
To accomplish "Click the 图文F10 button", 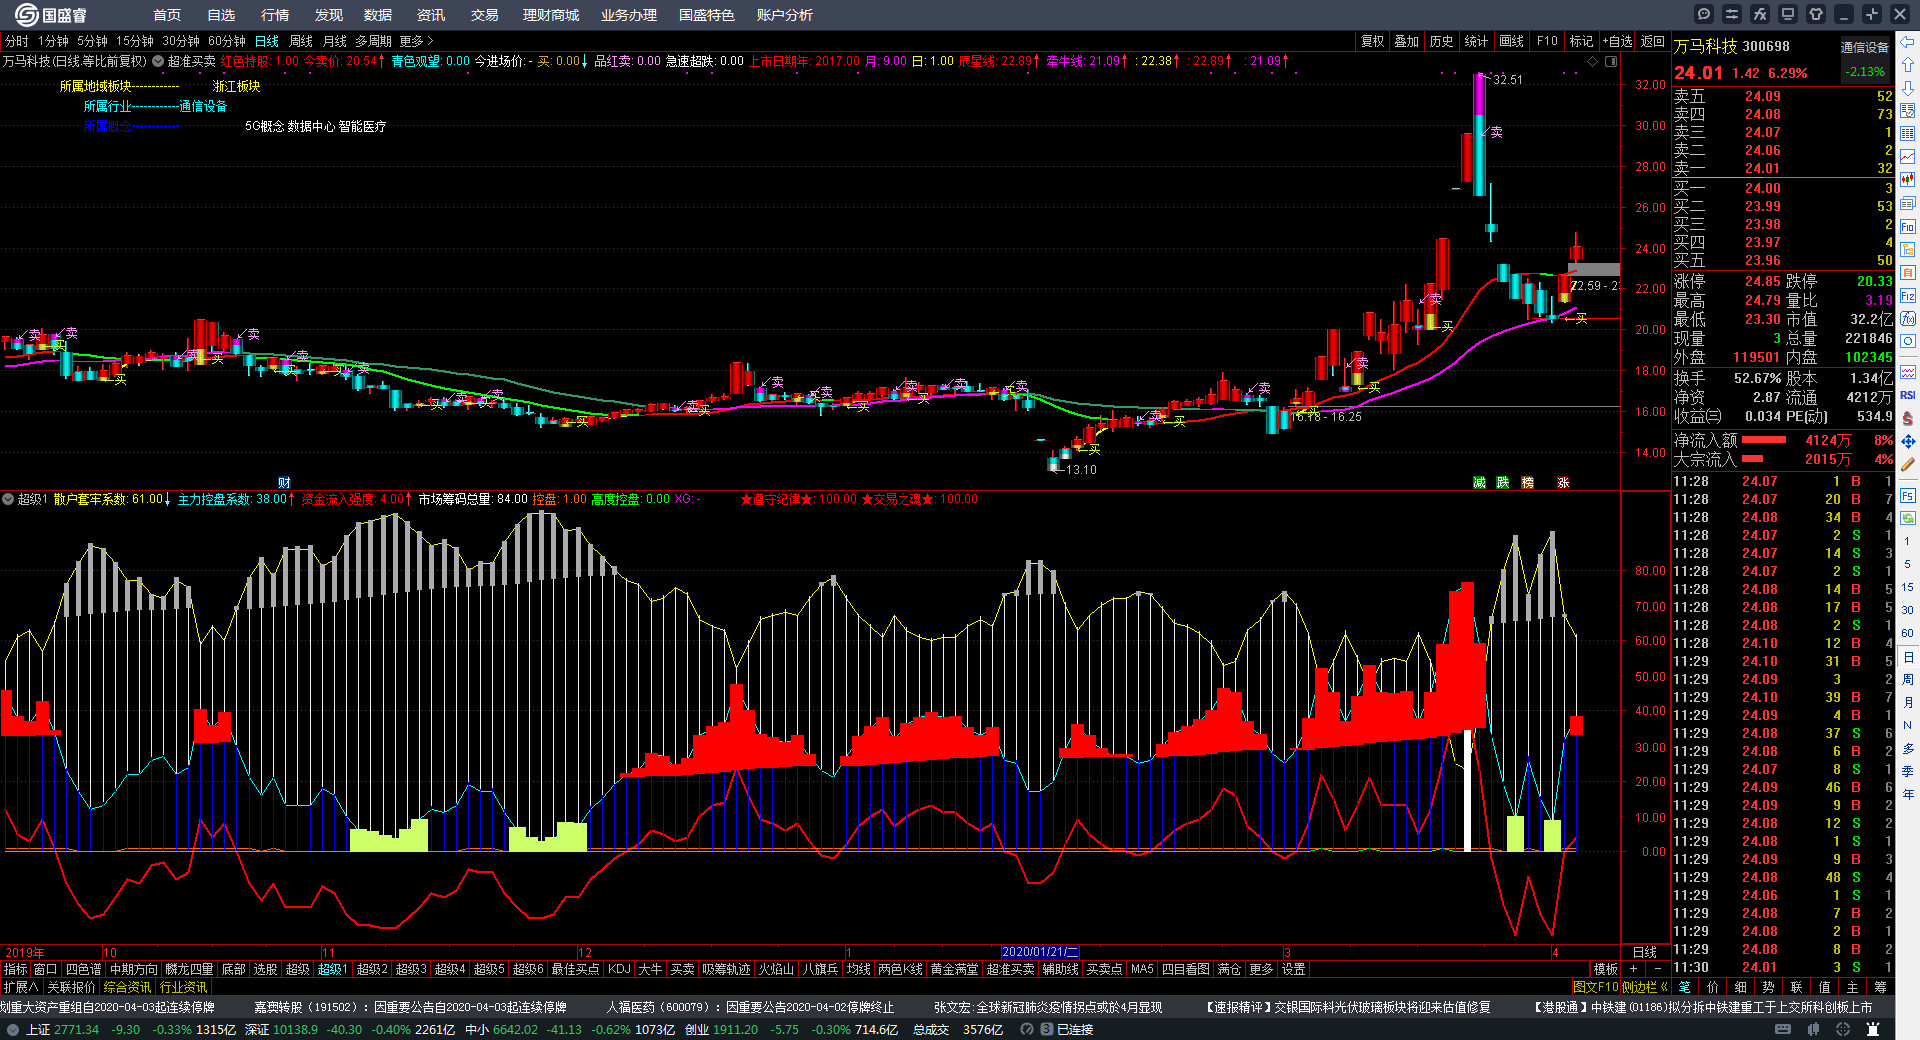I will 1594,987.
